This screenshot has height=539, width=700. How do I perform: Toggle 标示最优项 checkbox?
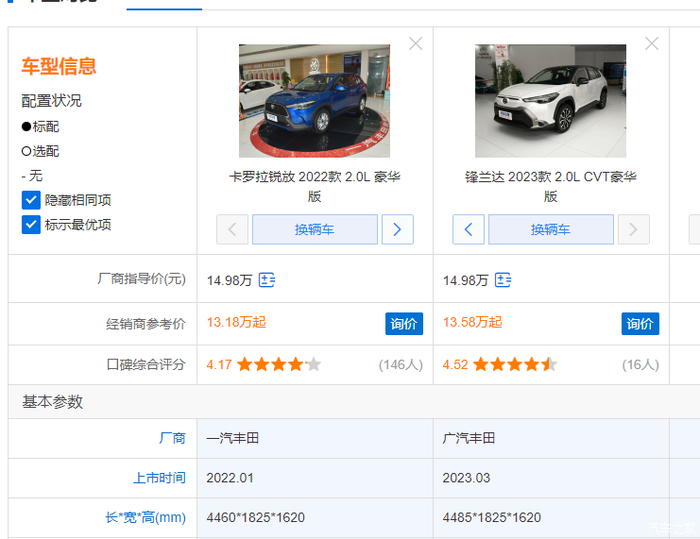31,224
